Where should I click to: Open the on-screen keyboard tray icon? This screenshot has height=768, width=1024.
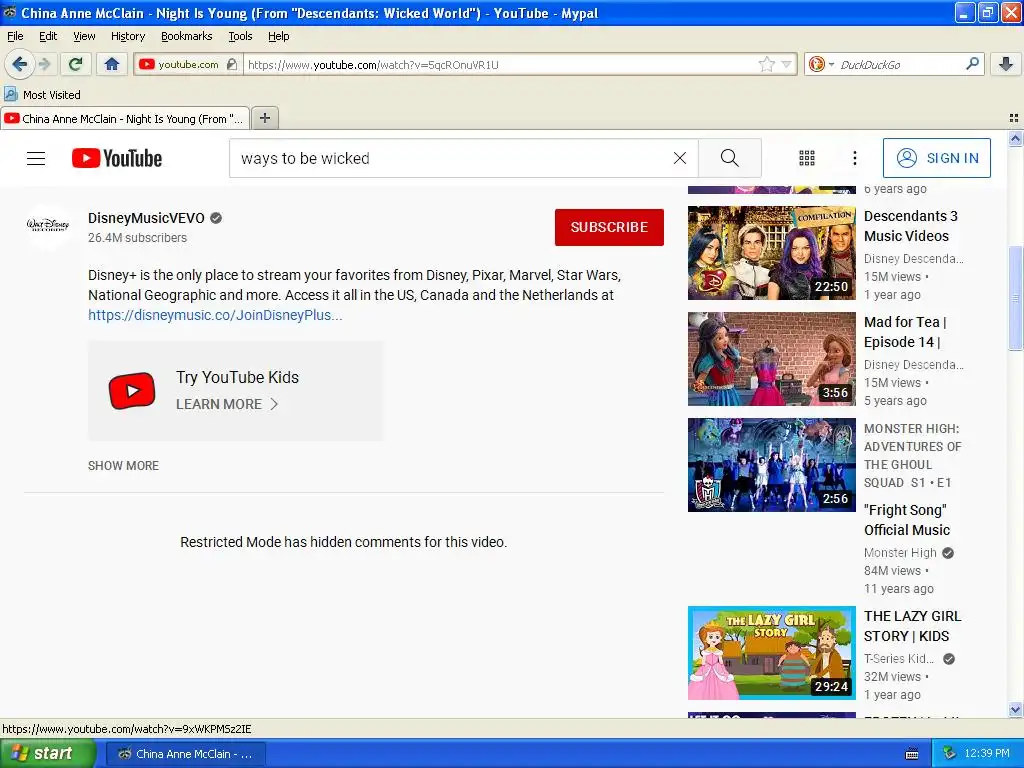912,754
